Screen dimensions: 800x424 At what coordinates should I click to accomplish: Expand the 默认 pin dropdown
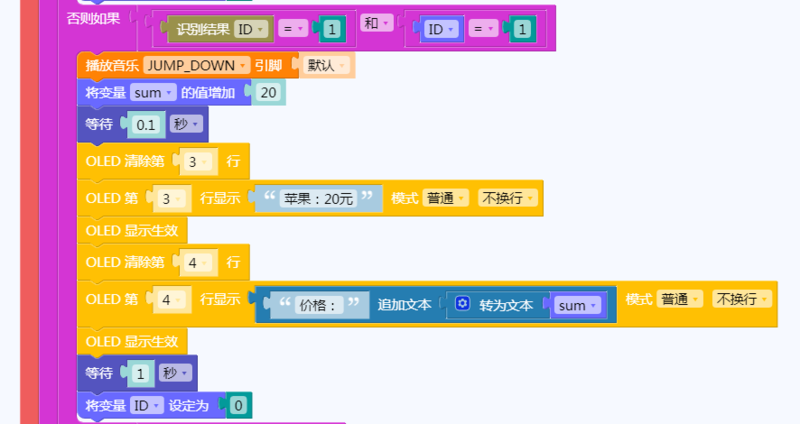(x=326, y=66)
